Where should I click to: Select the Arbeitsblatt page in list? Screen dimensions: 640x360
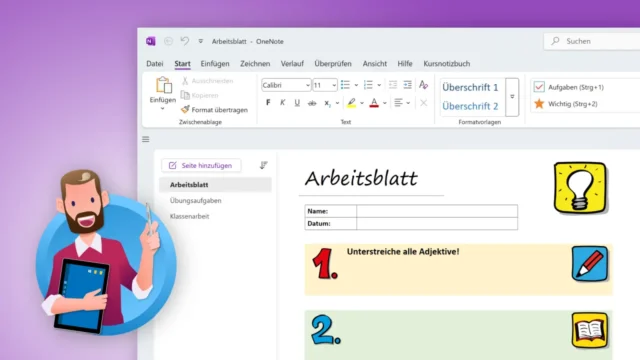[215, 184]
